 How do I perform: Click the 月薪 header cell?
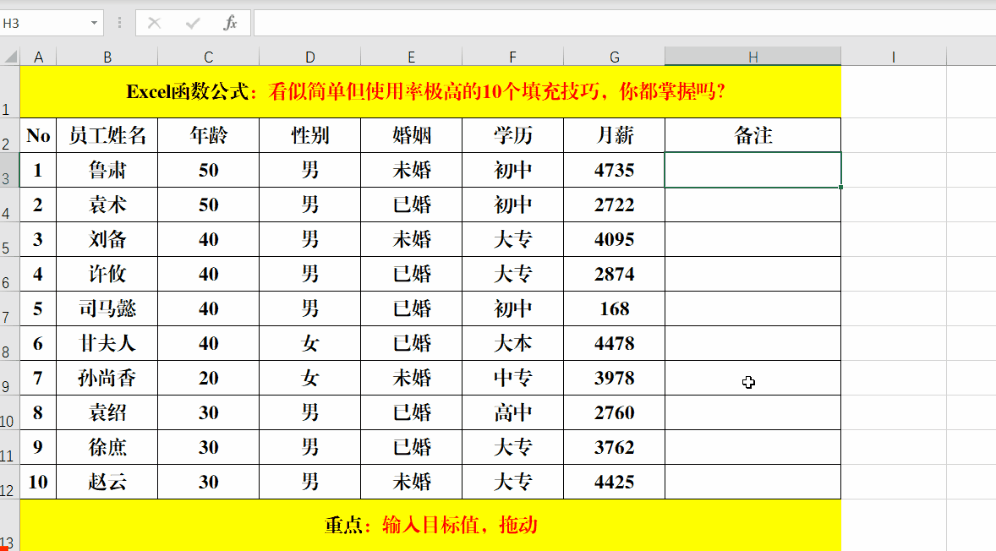[x=614, y=135]
